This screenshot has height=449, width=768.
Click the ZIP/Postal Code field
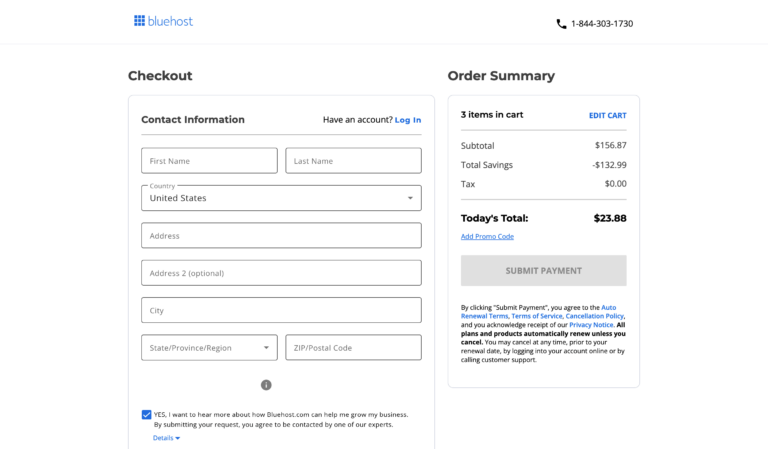pos(353,348)
